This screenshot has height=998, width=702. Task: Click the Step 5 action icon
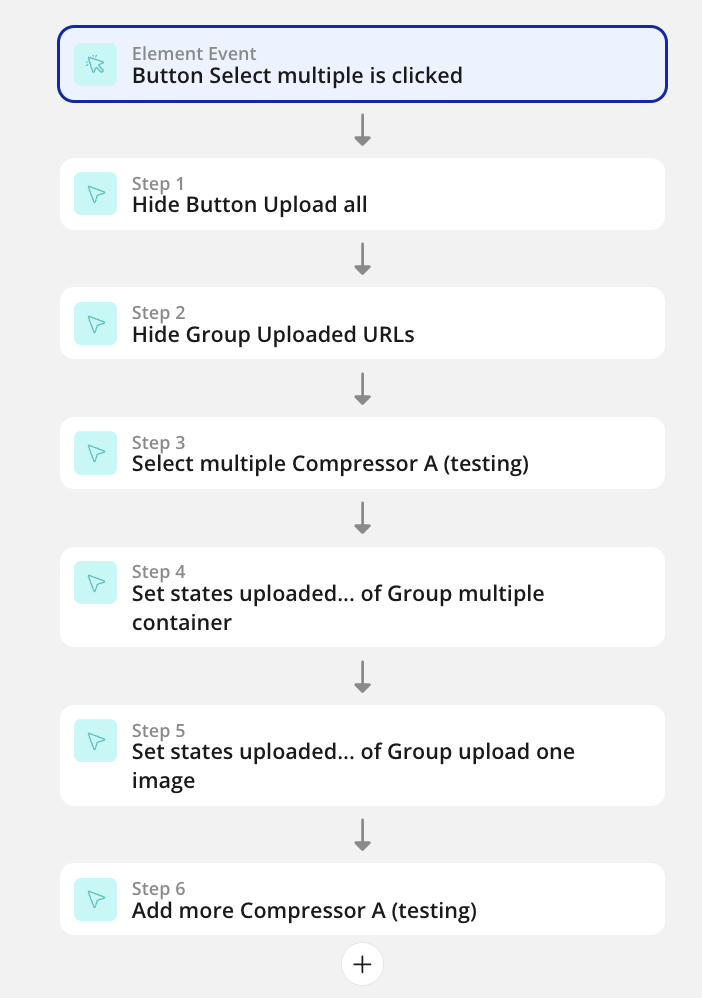click(96, 741)
